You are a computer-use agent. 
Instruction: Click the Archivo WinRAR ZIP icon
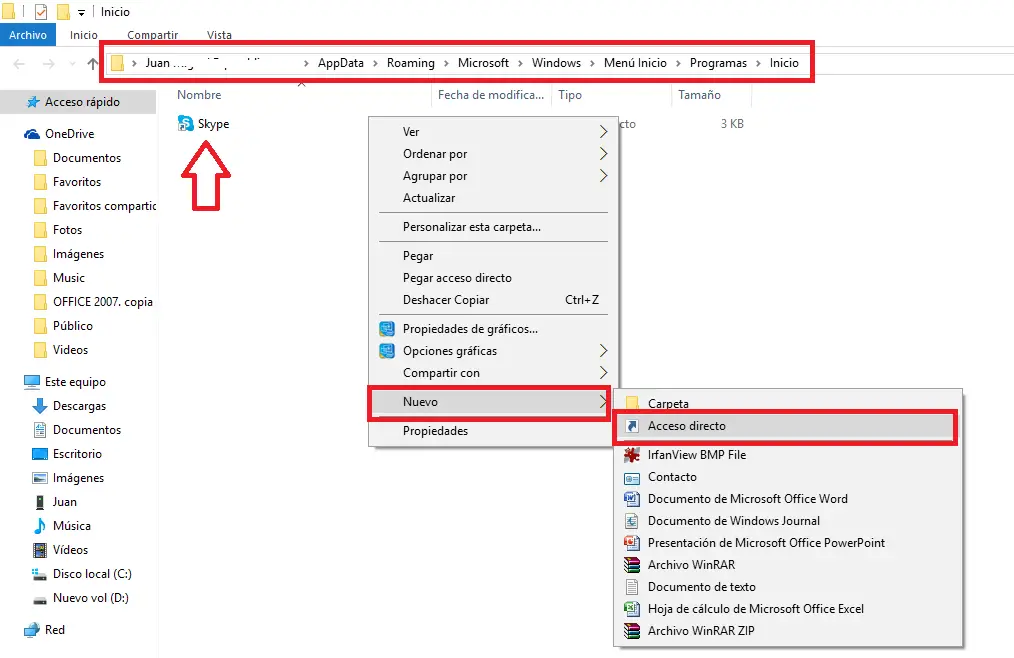[x=632, y=631]
